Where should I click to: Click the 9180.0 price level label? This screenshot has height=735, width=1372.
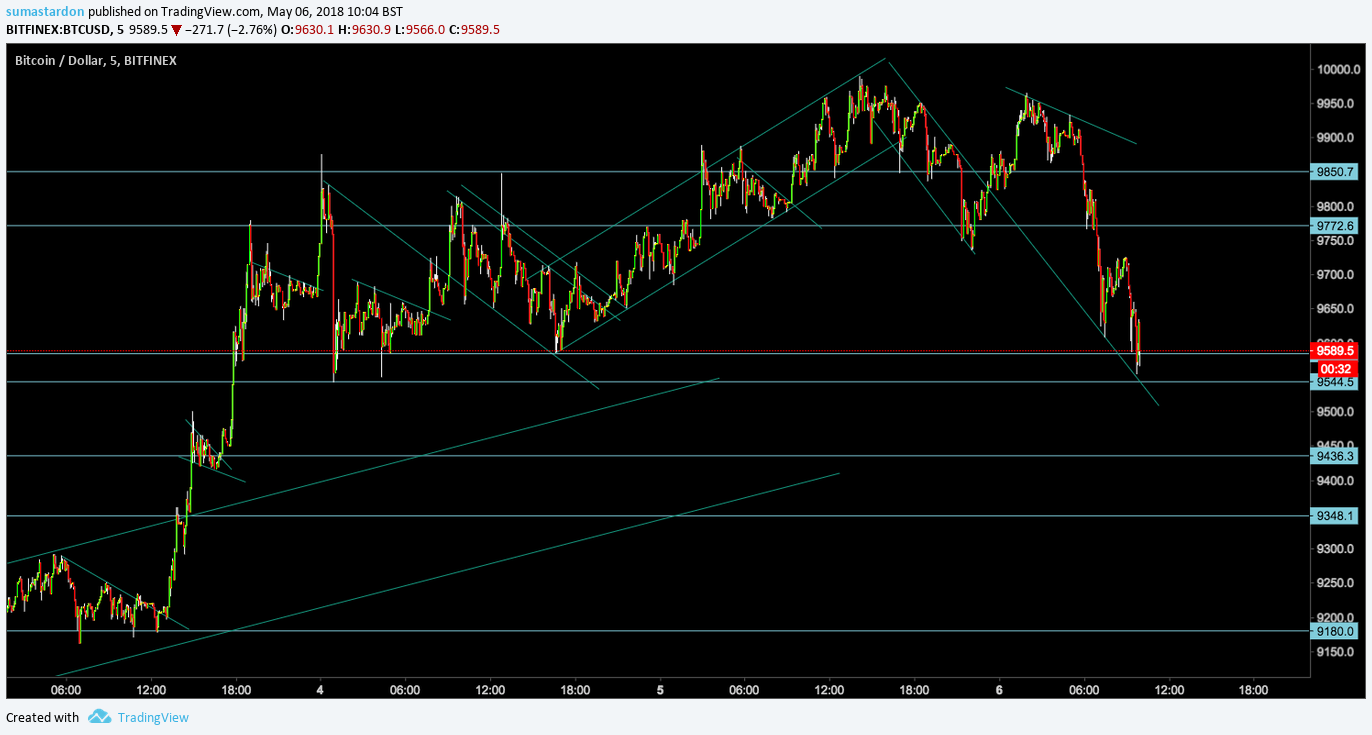[x=1335, y=631]
